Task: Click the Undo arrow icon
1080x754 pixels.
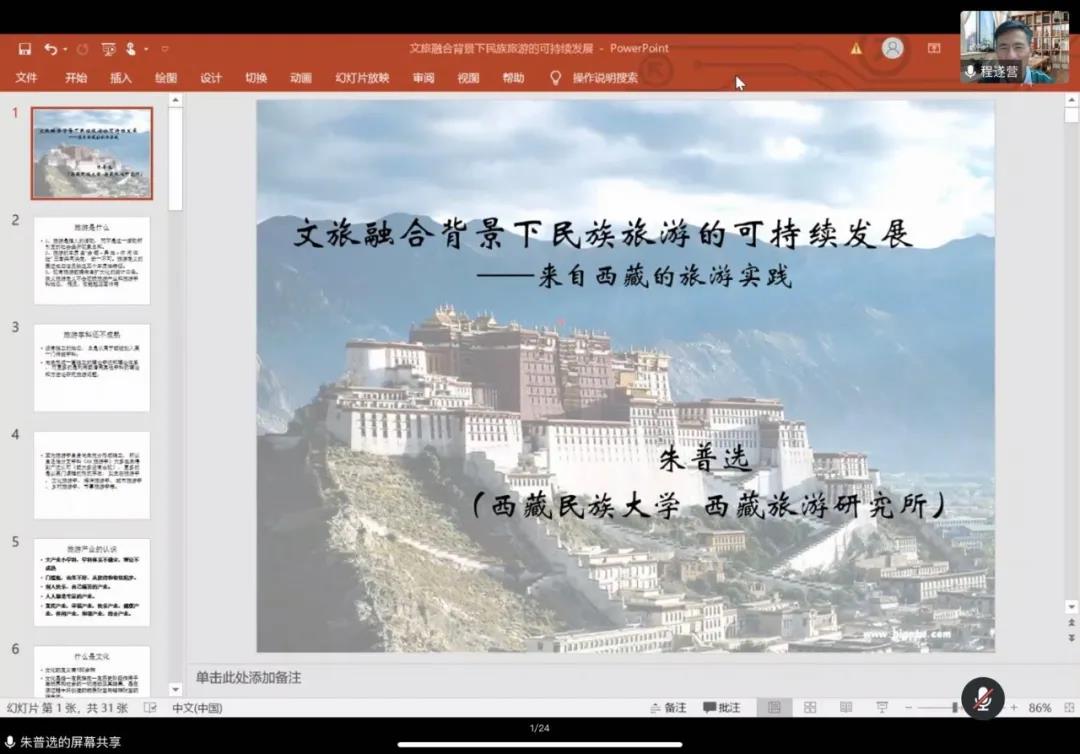Action: click(x=49, y=49)
